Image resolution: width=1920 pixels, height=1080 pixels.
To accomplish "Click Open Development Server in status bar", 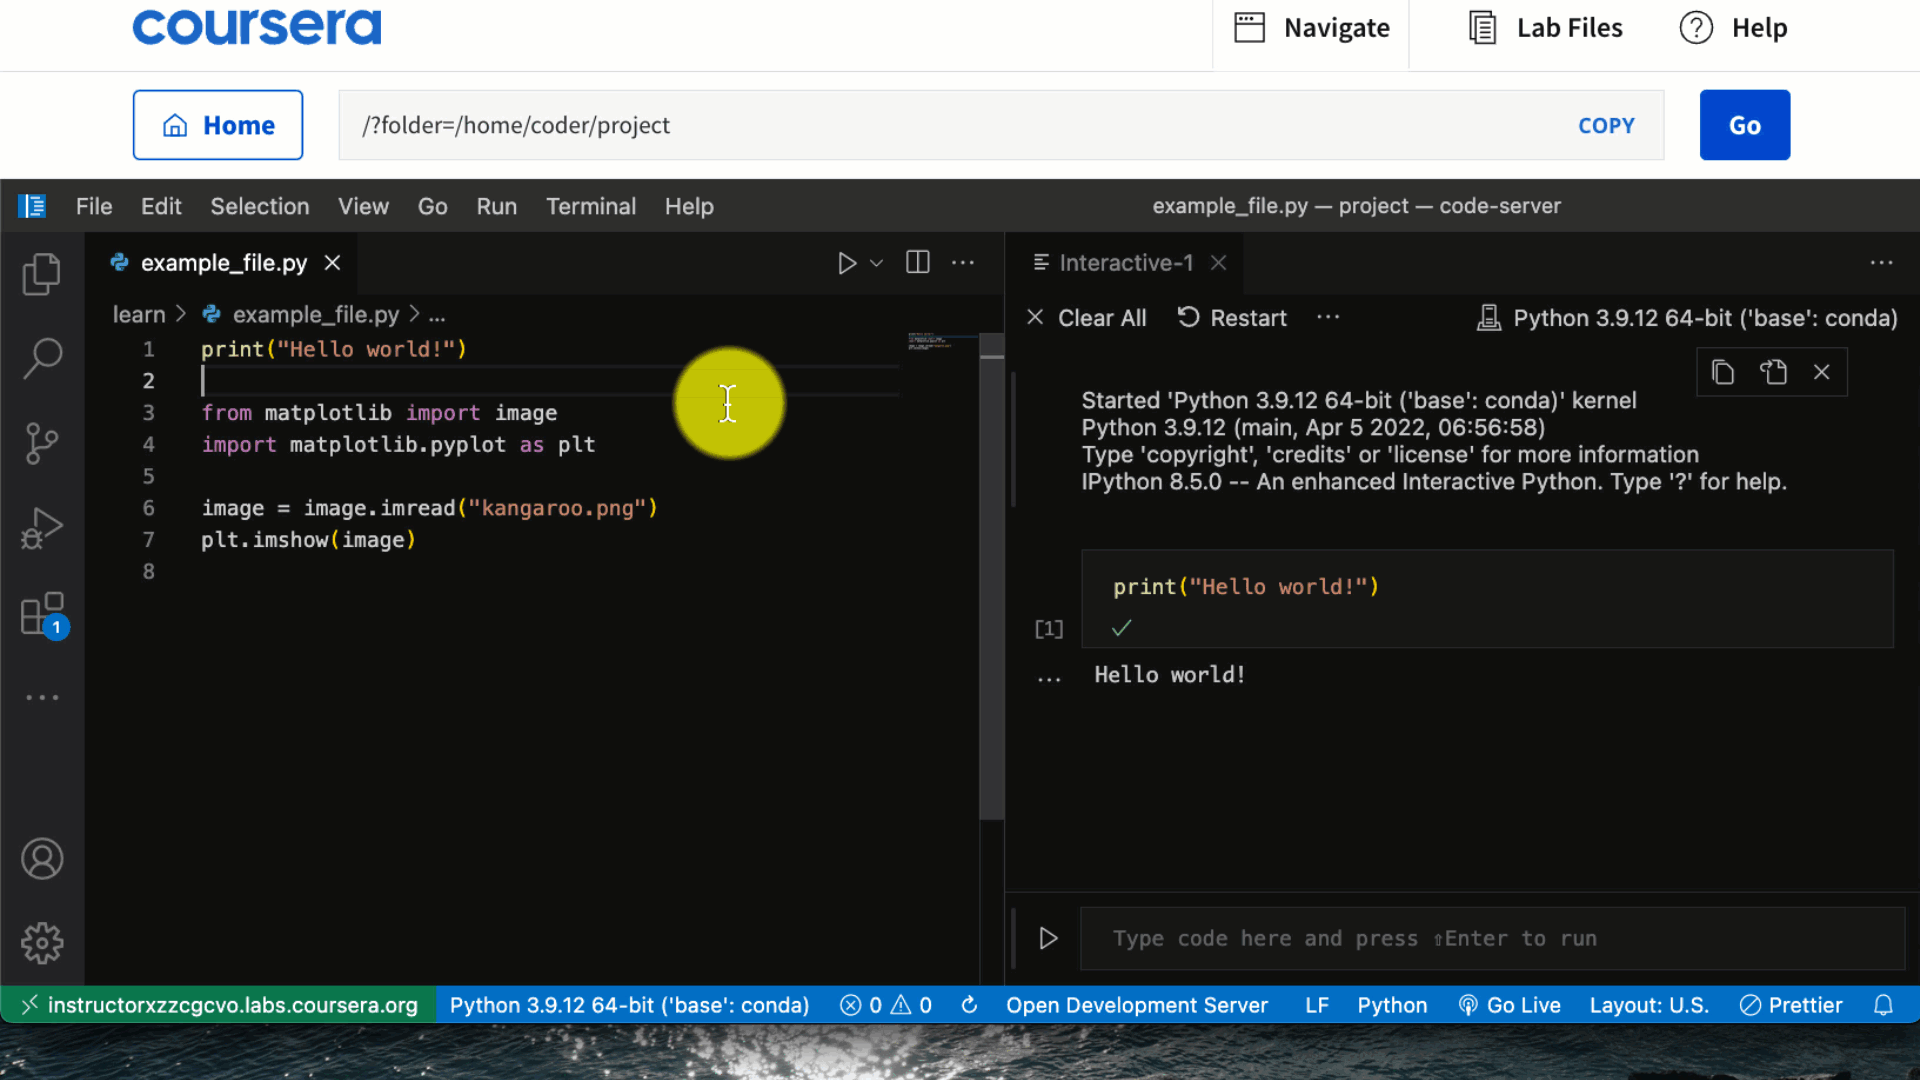I will pyautogui.click(x=1136, y=1005).
